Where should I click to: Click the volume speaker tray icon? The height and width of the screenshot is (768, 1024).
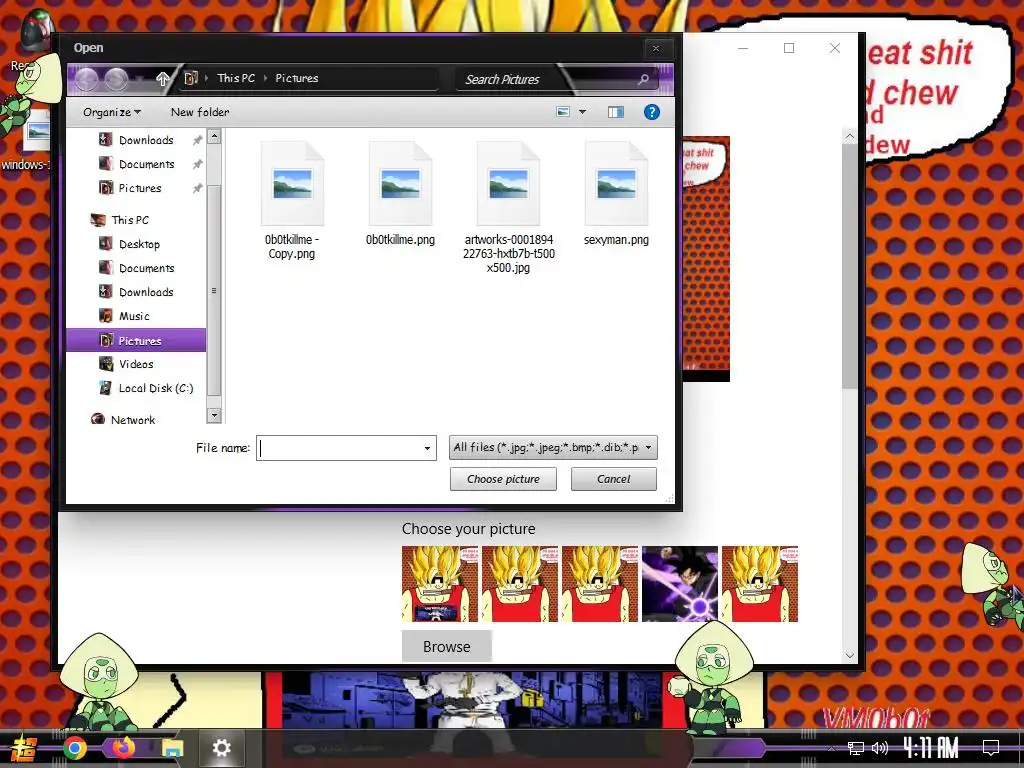[x=880, y=748]
